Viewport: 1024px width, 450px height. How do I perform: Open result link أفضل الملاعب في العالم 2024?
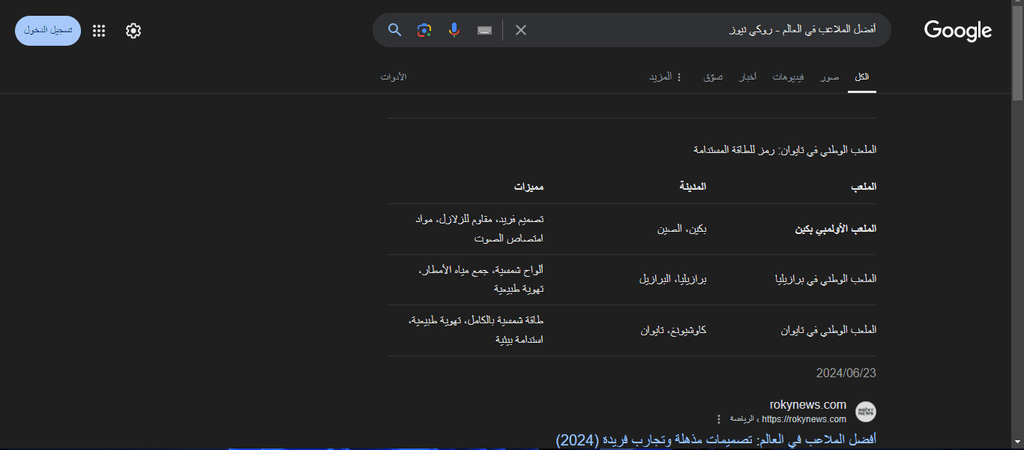[716, 440]
